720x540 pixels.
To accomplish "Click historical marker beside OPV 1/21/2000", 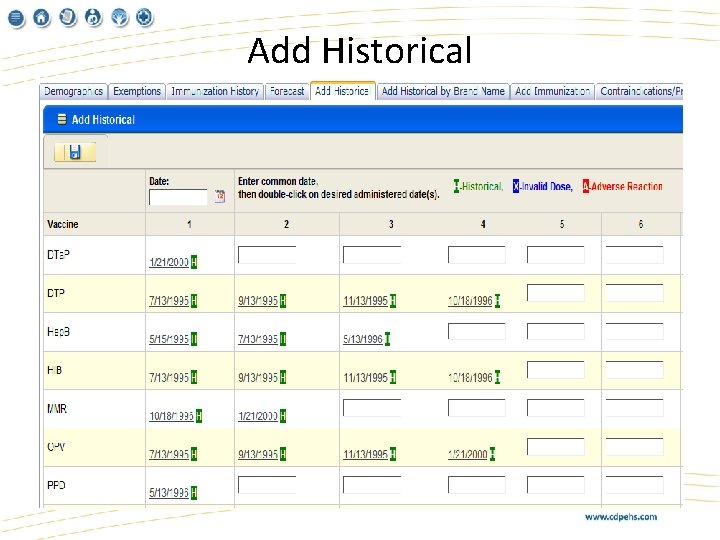I will (492, 454).
